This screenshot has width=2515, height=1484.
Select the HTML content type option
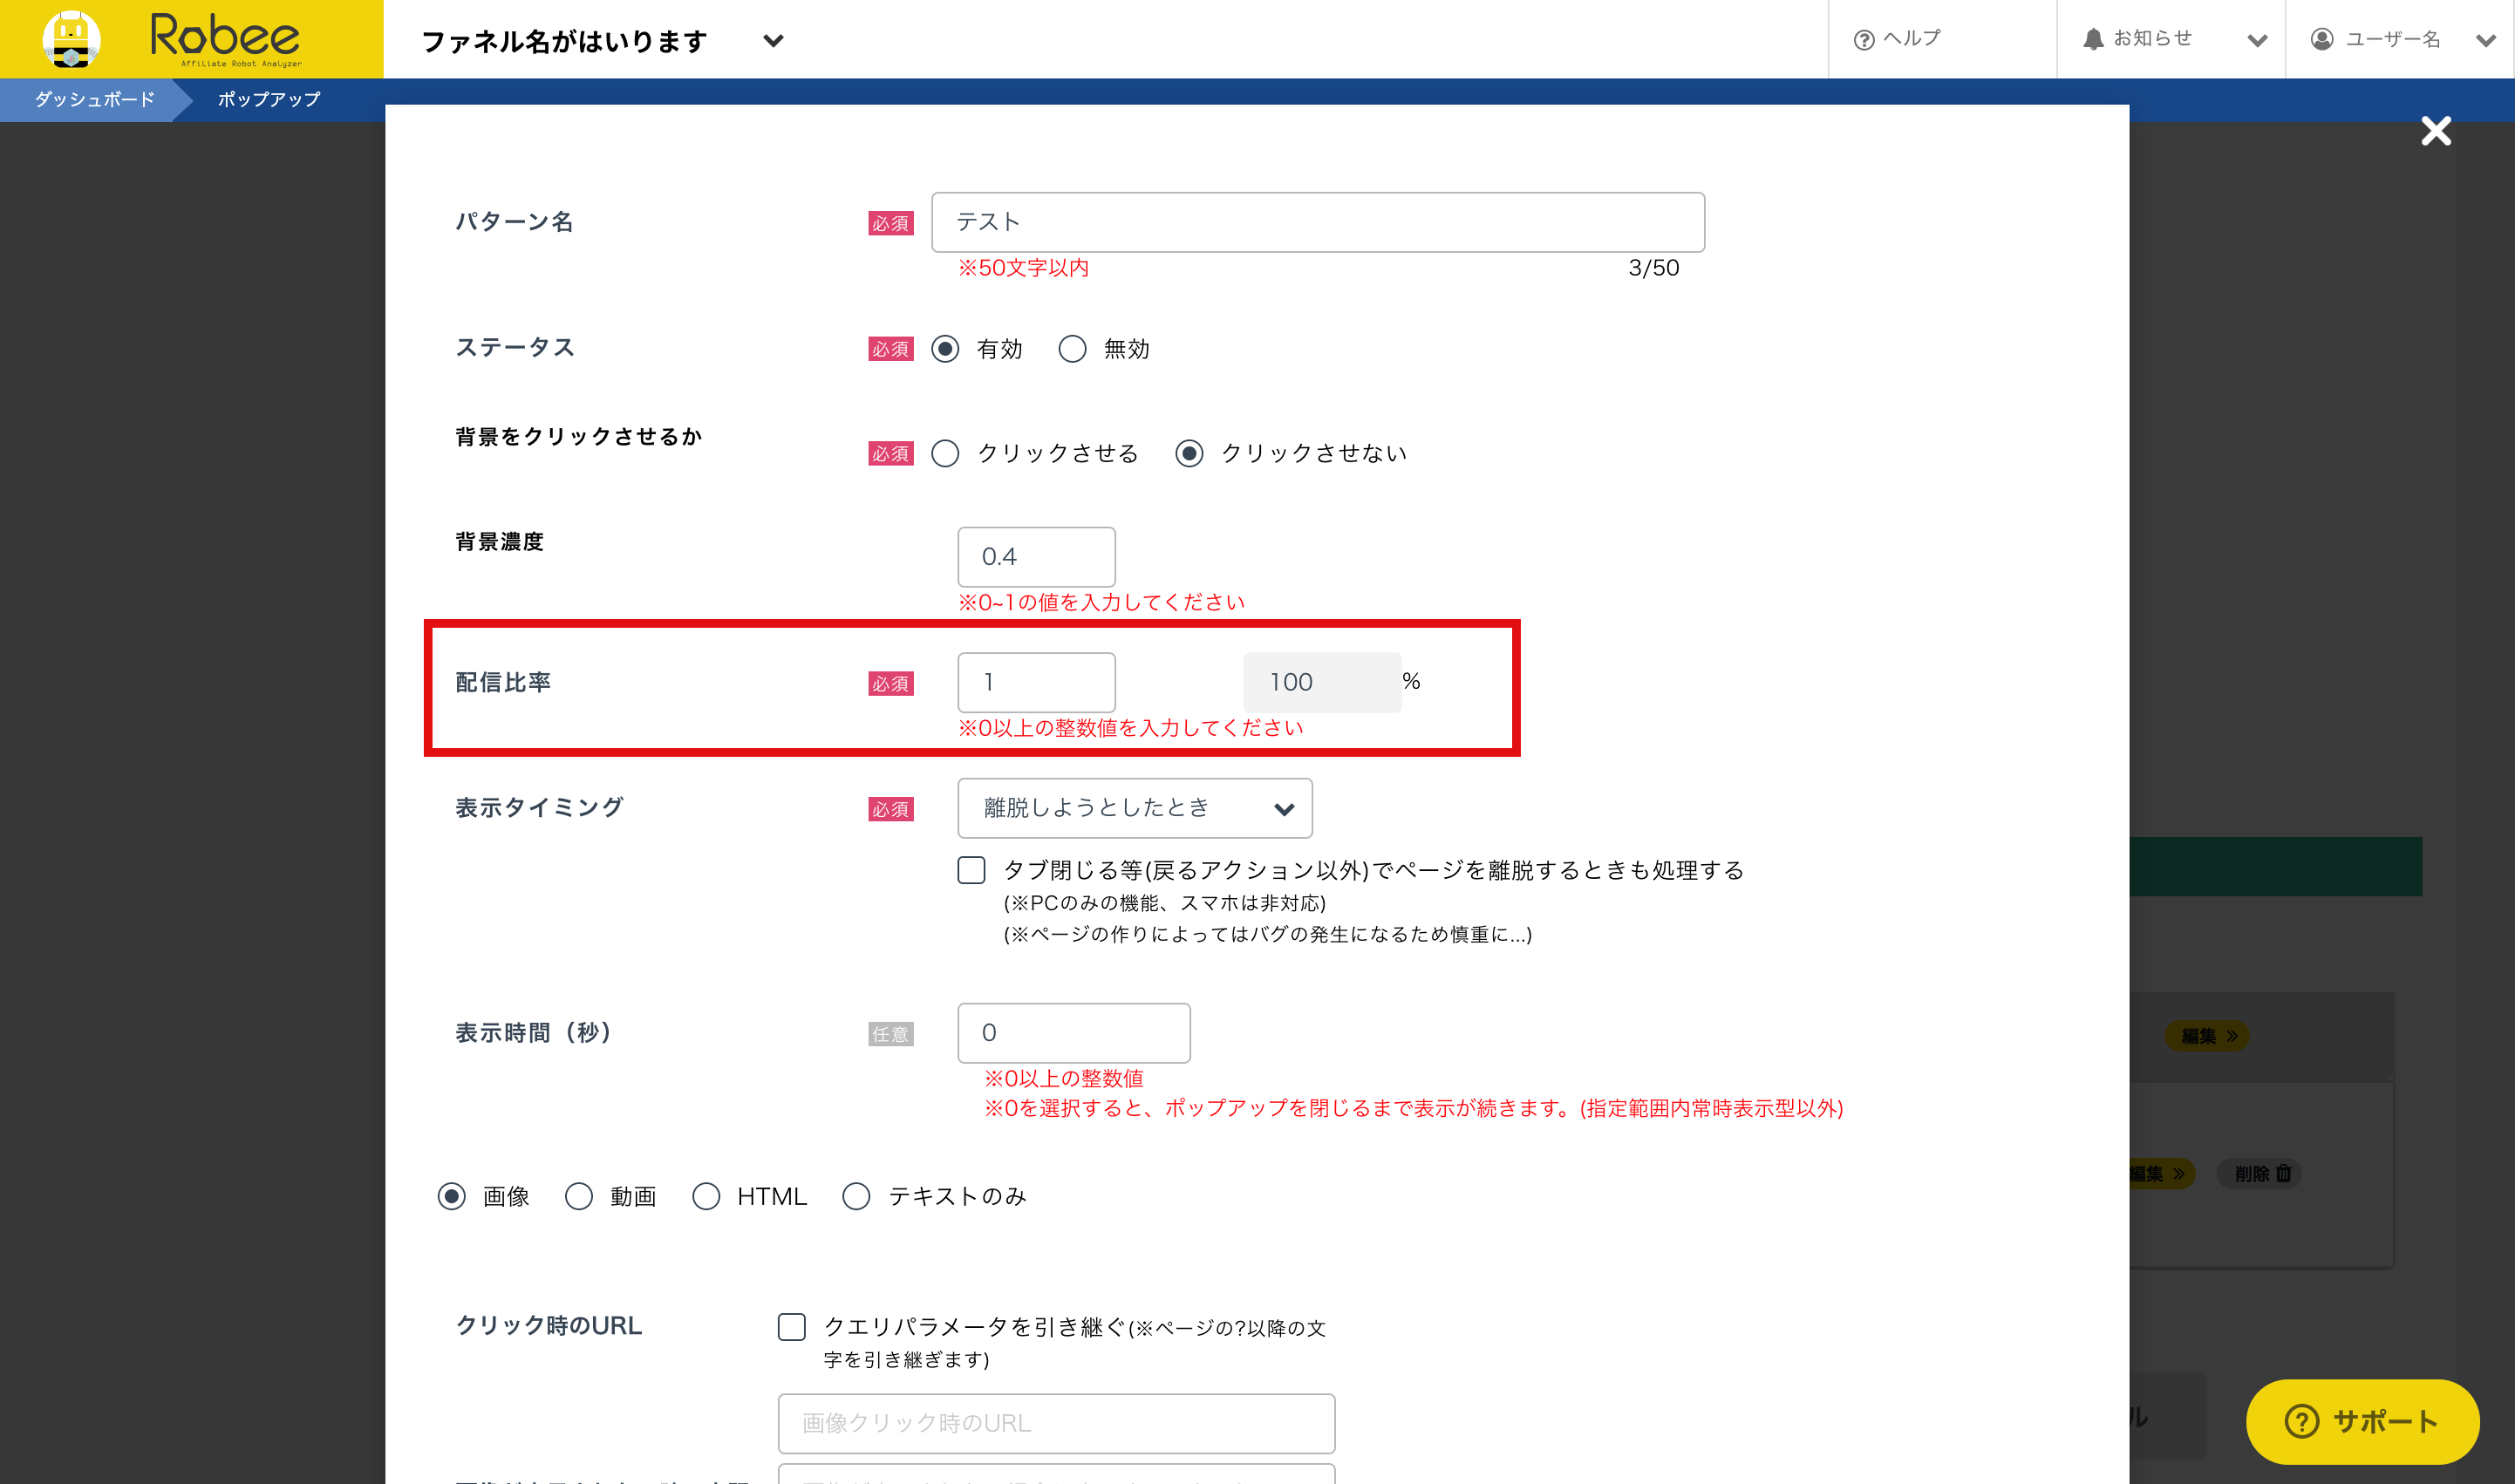click(706, 1196)
